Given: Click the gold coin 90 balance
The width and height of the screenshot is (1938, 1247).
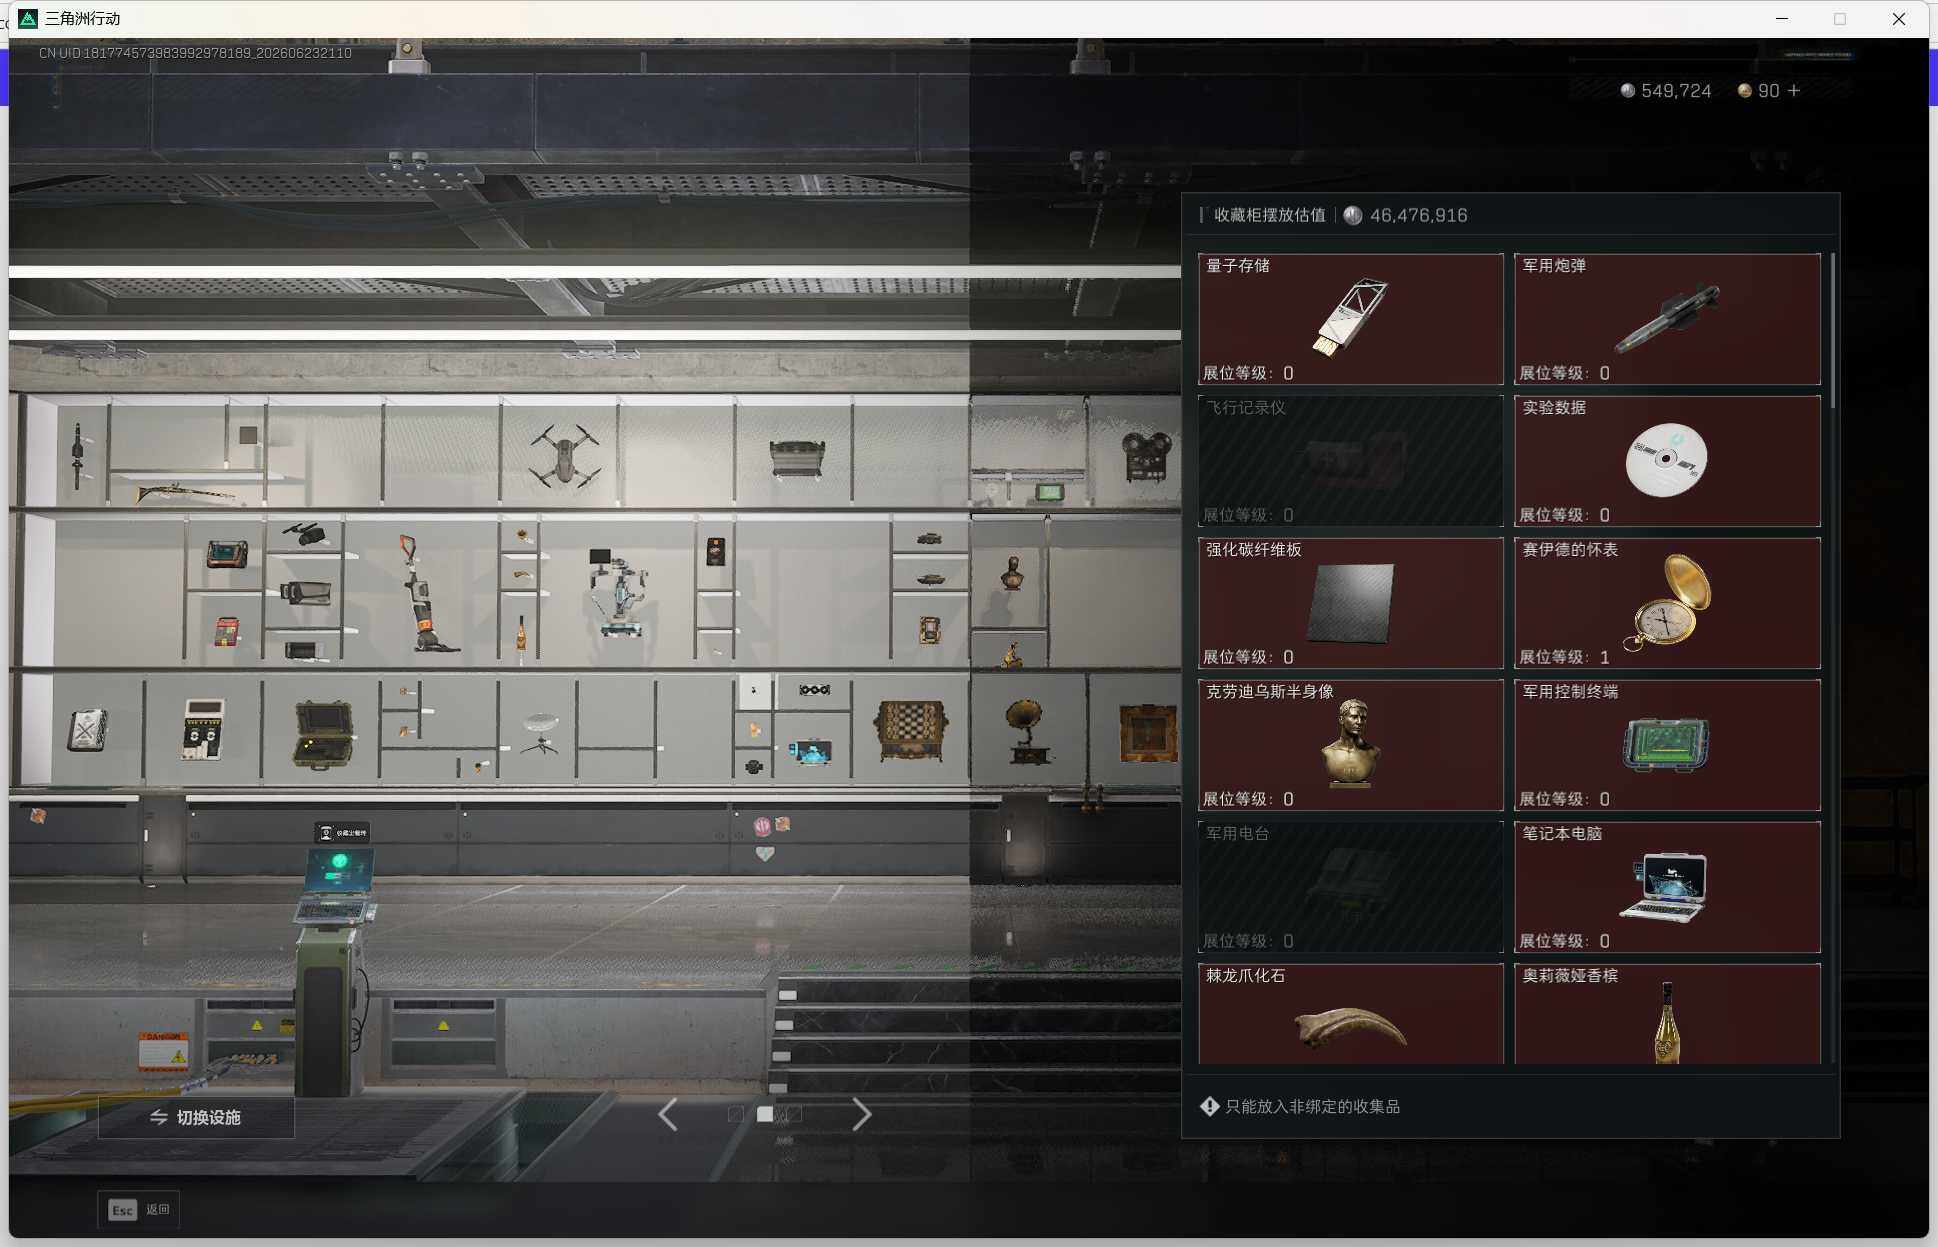Looking at the screenshot, I should coord(1759,91).
